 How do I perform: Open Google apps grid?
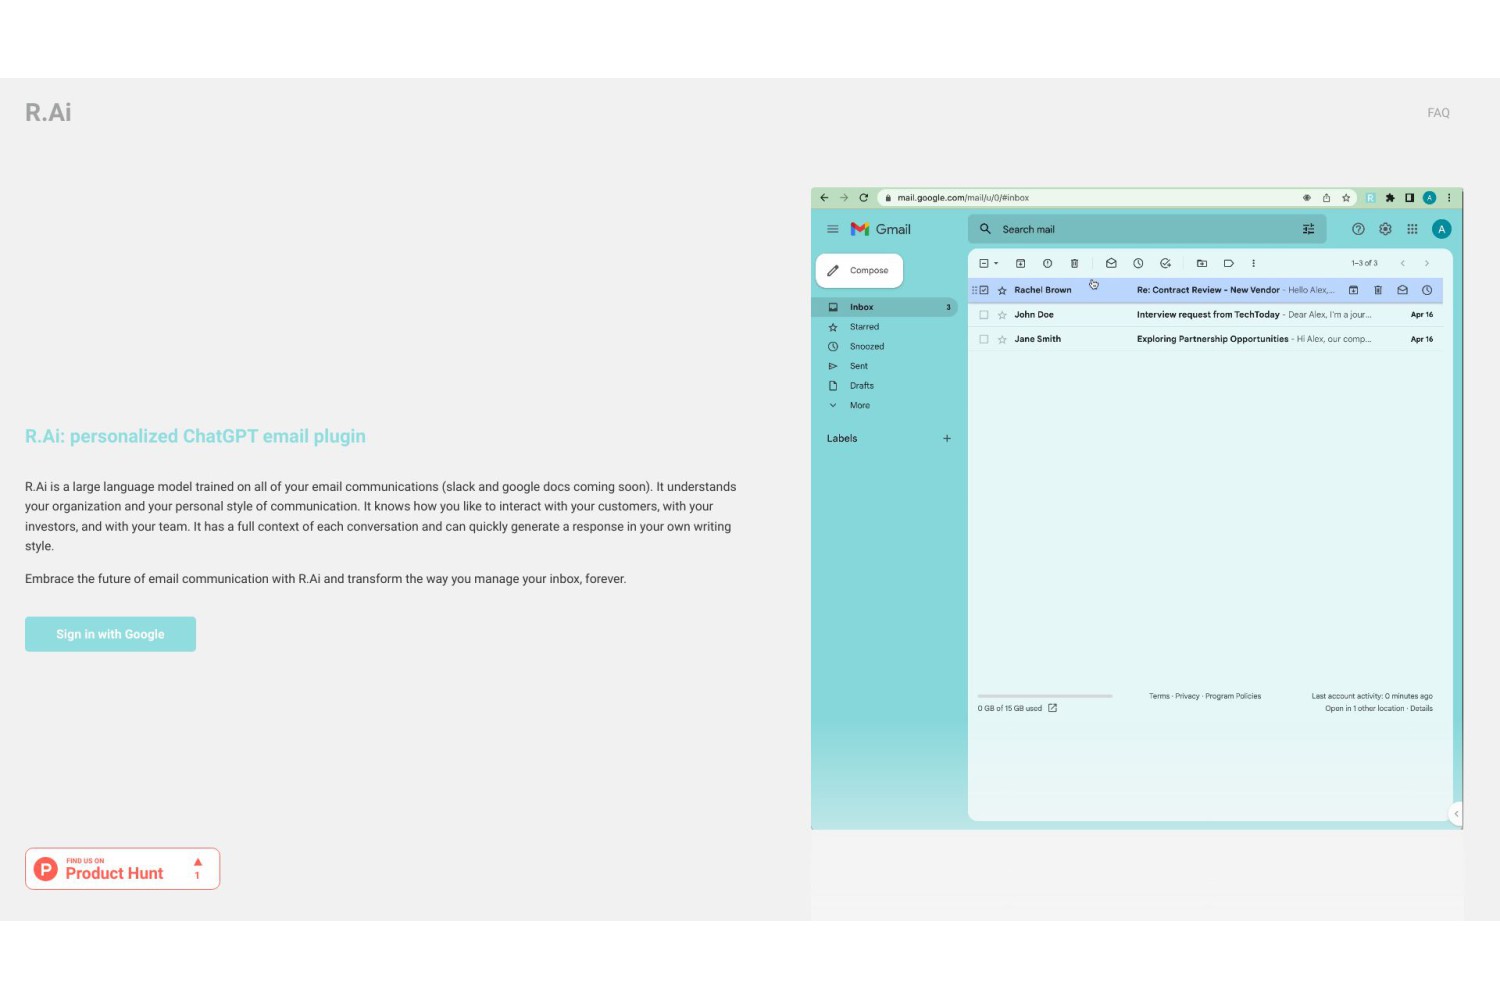(x=1412, y=229)
